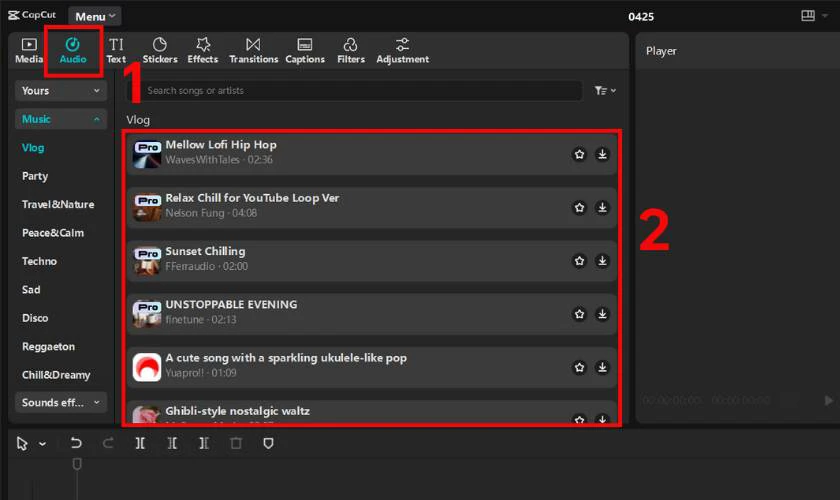840x500 pixels.
Task: Preview UNSTOPPABLE EVENING thumbnail
Action: 147,314
